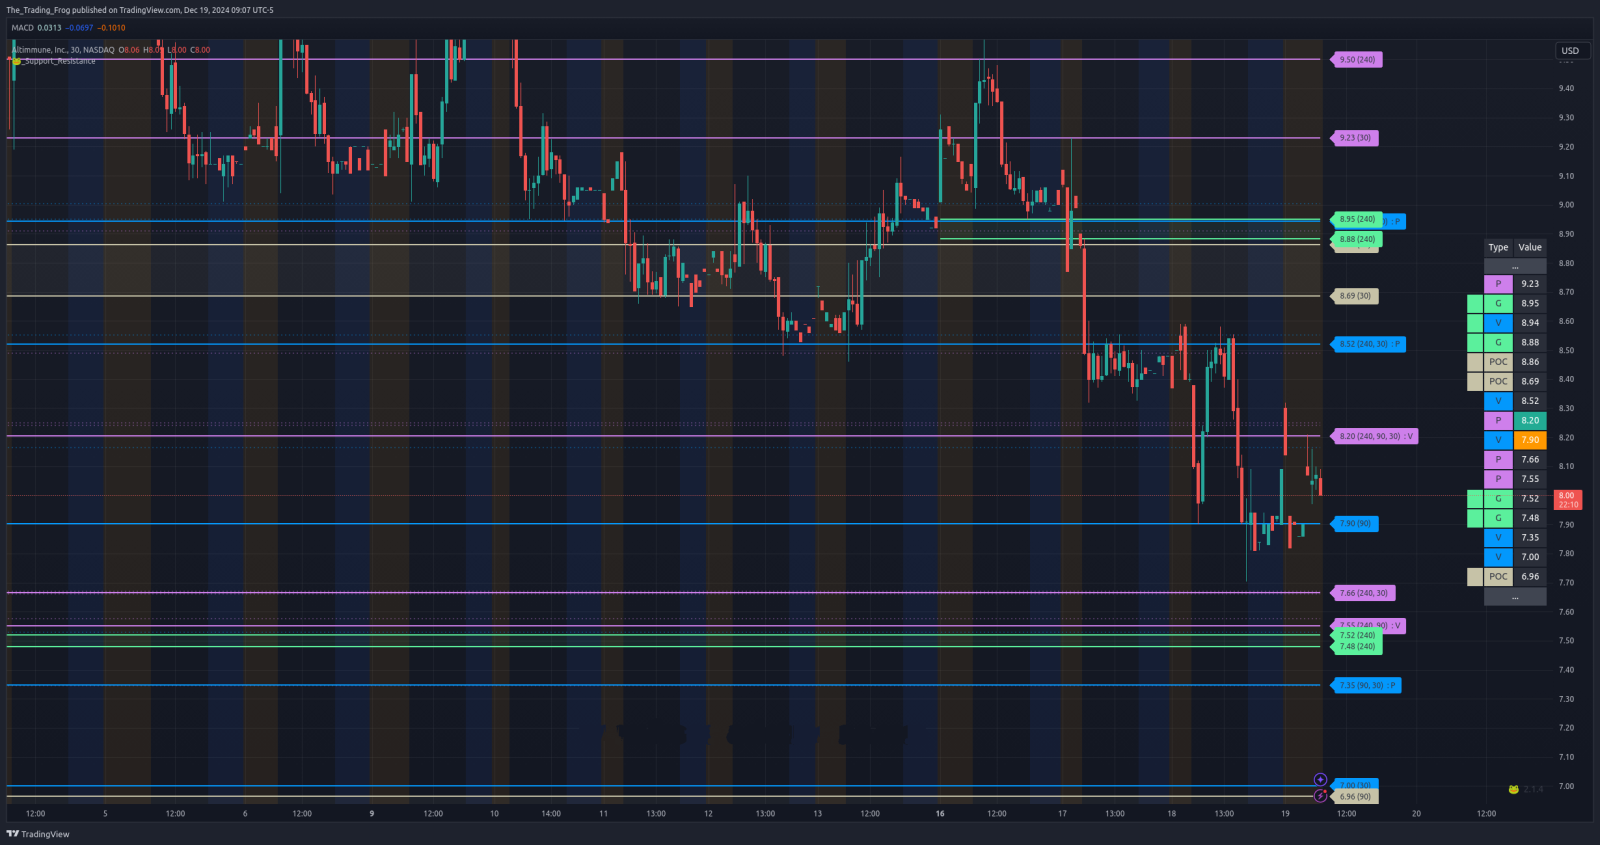Click the 7.35 value cell in table
Viewport: 1600px width, 845px height.
click(1530, 537)
